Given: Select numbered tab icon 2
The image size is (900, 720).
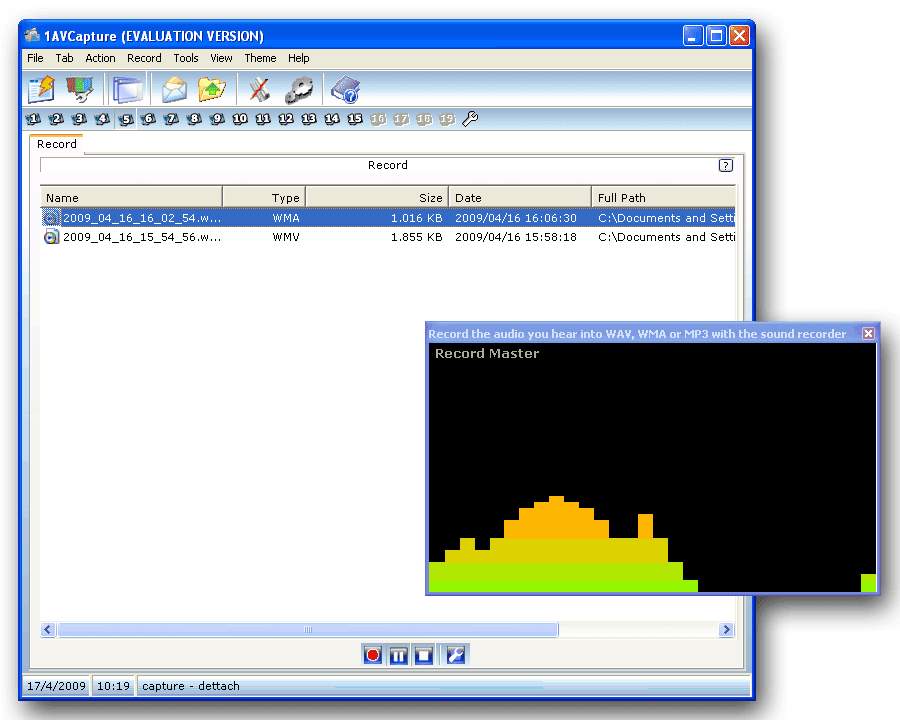Looking at the screenshot, I should point(56,119).
